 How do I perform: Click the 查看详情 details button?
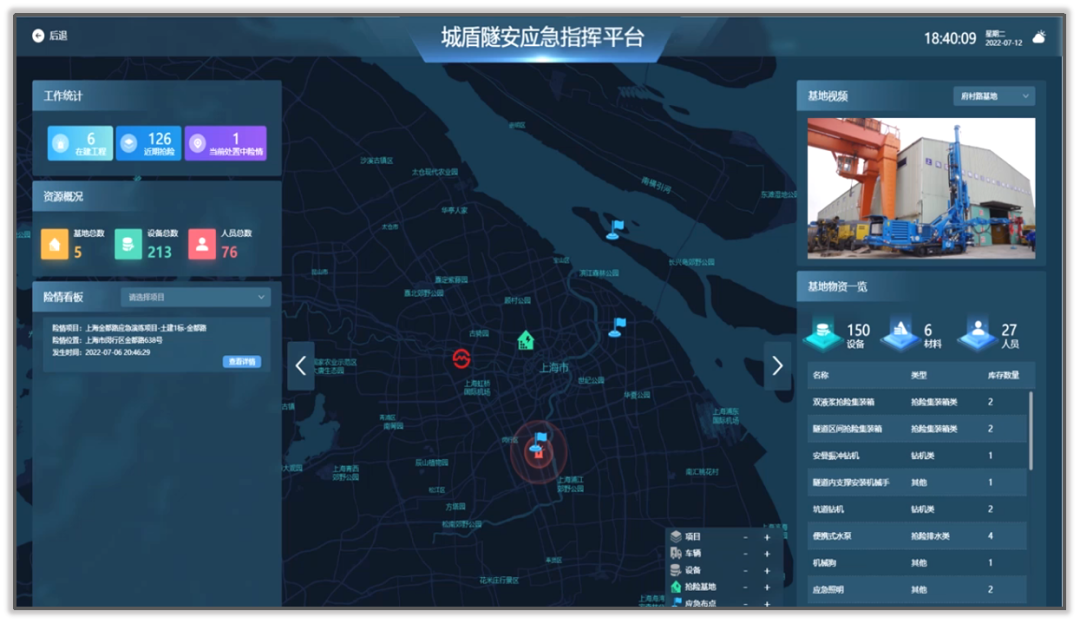click(x=242, y=362)
